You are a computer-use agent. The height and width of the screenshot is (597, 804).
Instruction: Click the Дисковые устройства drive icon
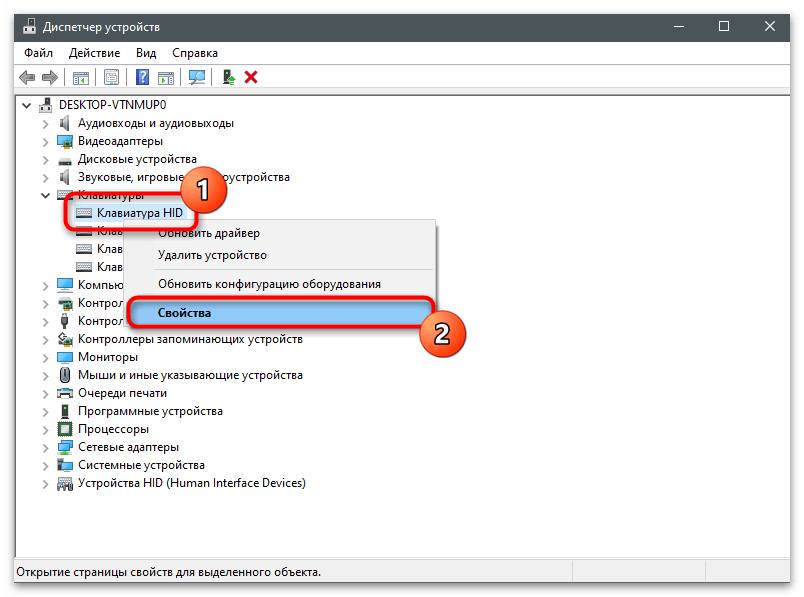65,161
